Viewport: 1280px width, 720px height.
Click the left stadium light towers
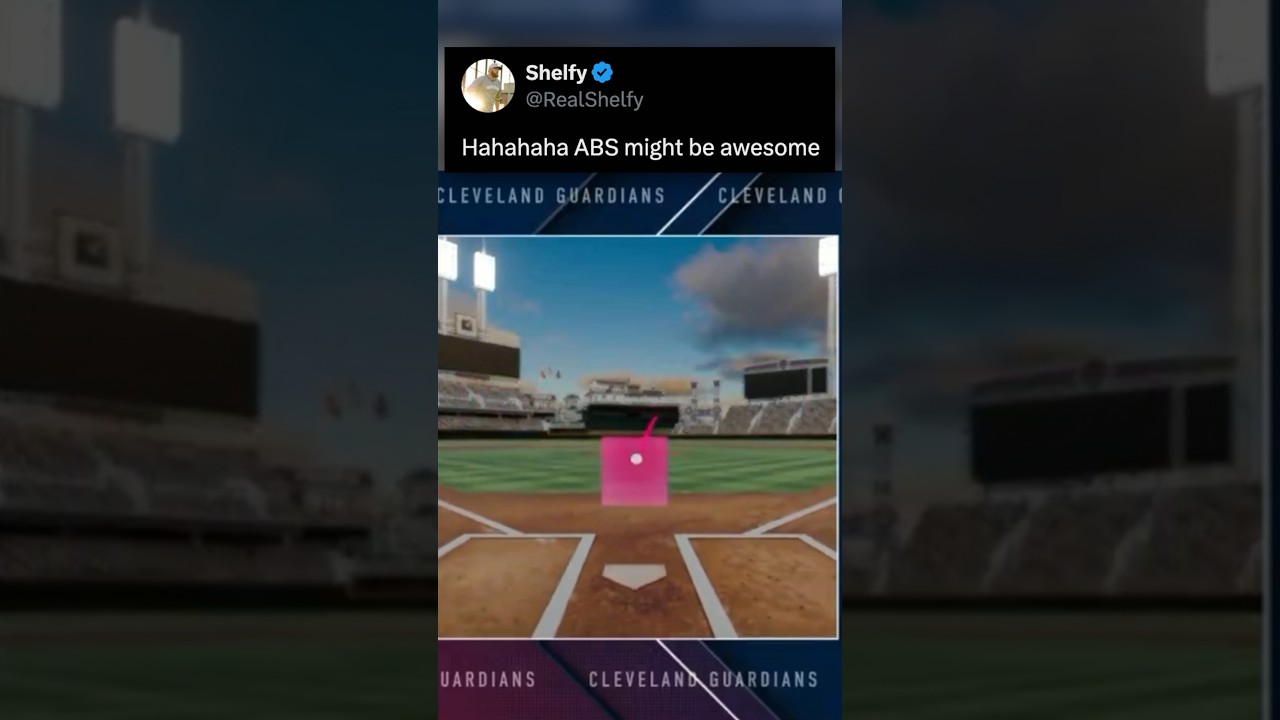click(466, 266)
